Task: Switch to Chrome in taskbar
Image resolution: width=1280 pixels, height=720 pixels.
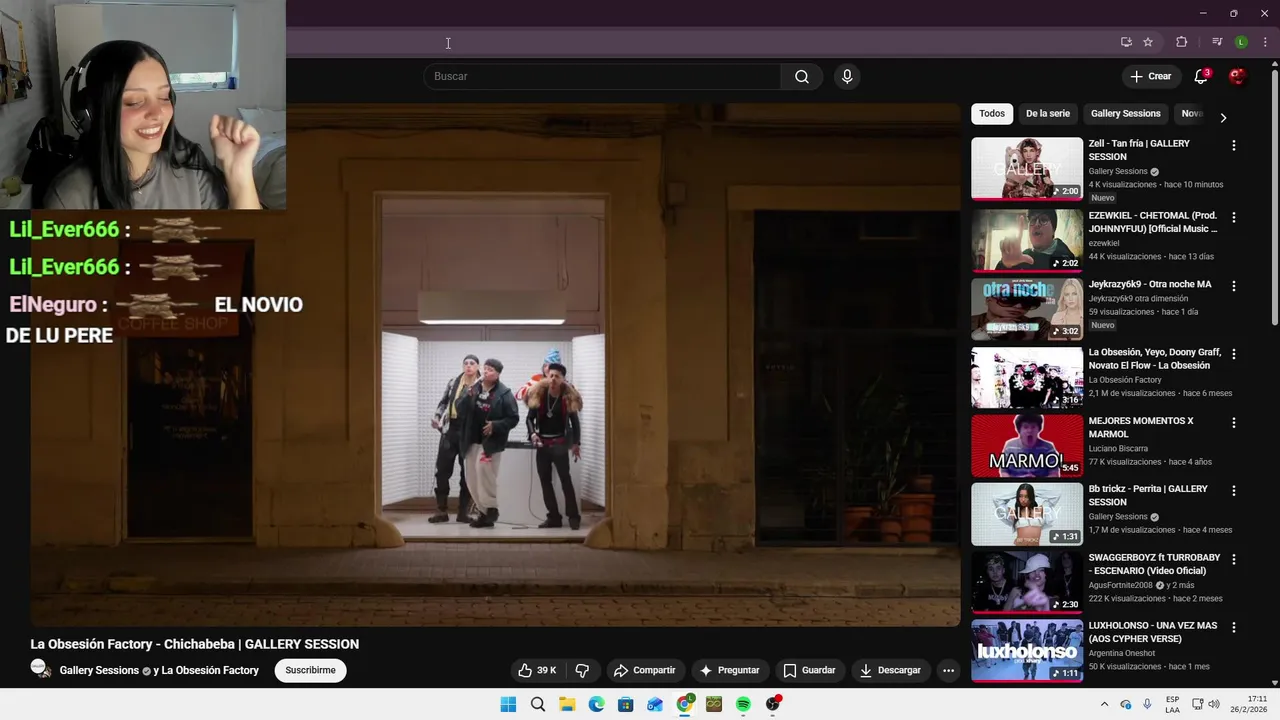Action: click(x=685, y=704)
